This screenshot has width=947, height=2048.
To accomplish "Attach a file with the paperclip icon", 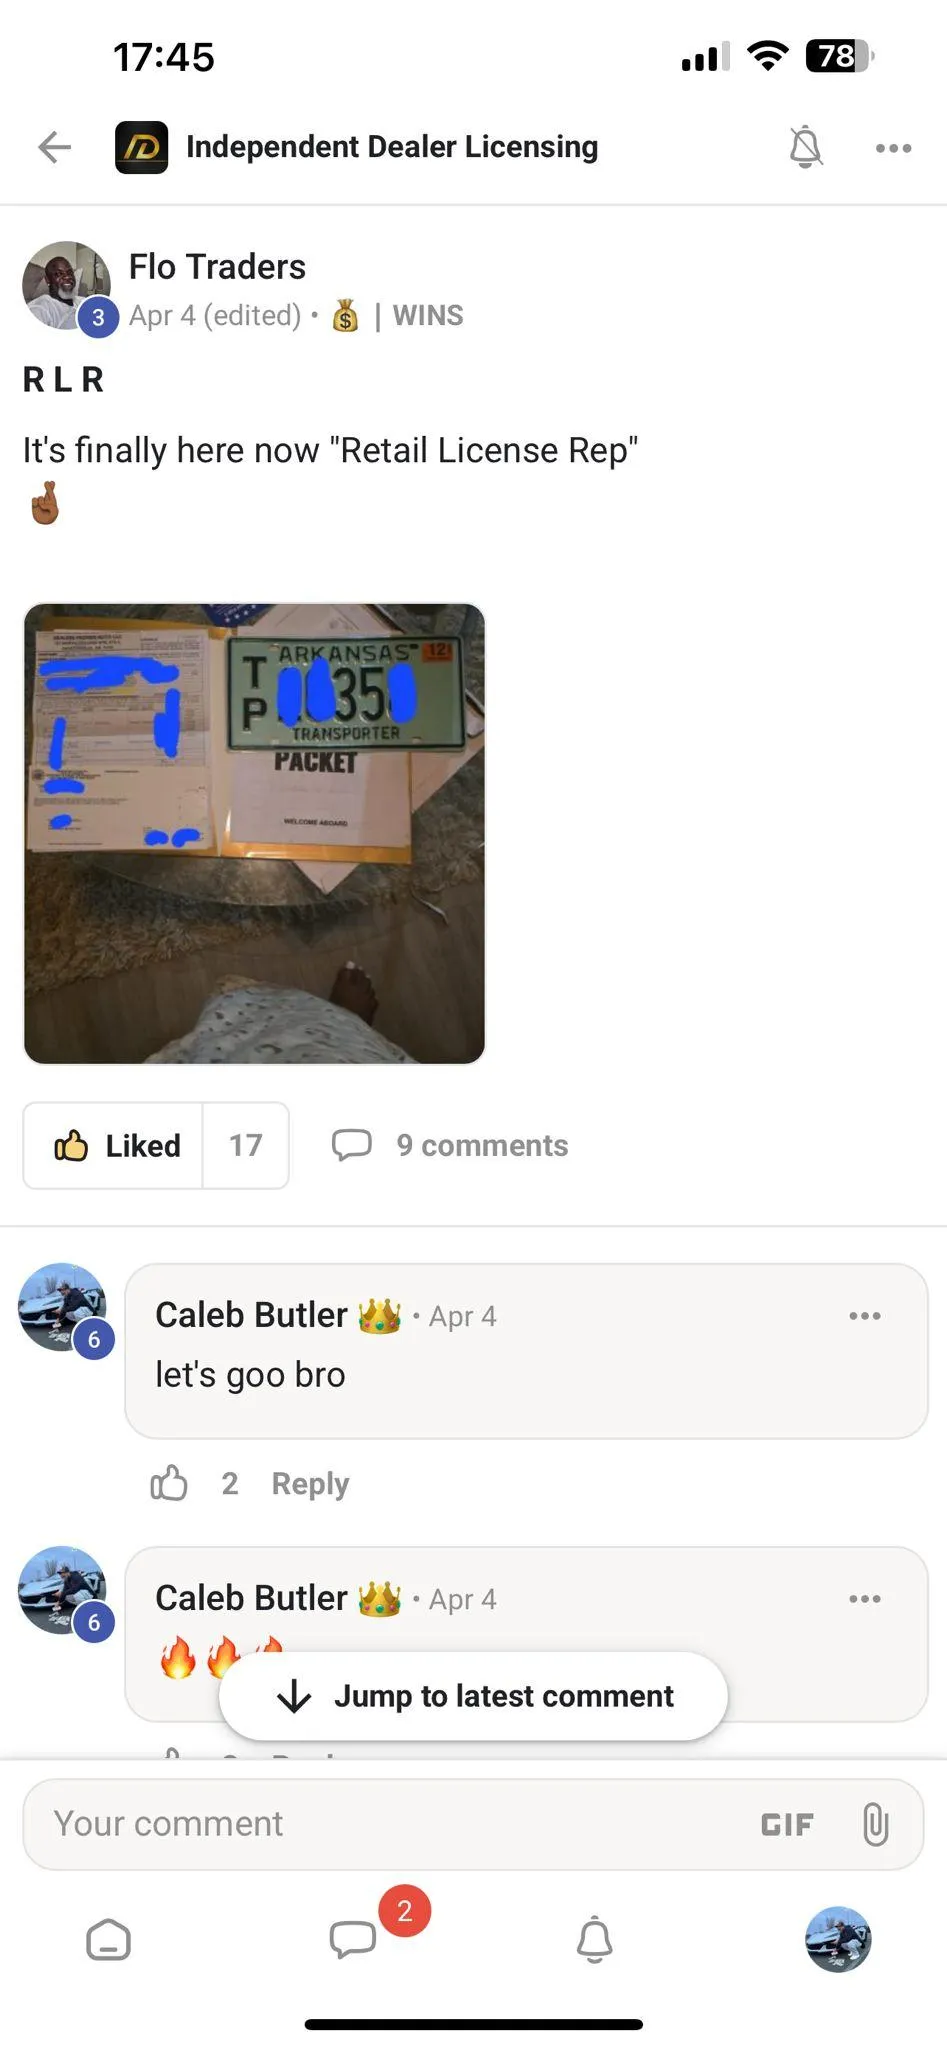I will (x=875, y=1824).
